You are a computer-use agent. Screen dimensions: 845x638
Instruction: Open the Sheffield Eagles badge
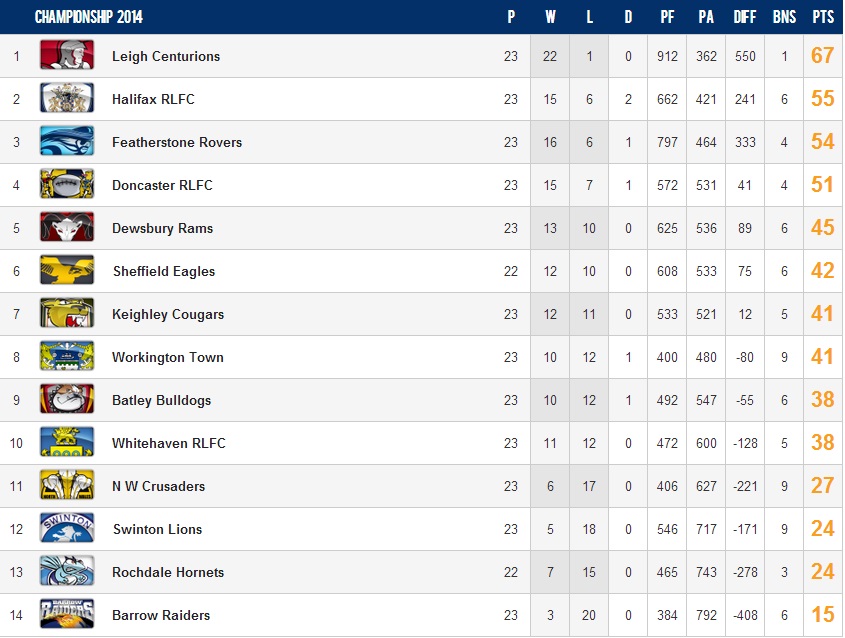coord(67,271)
